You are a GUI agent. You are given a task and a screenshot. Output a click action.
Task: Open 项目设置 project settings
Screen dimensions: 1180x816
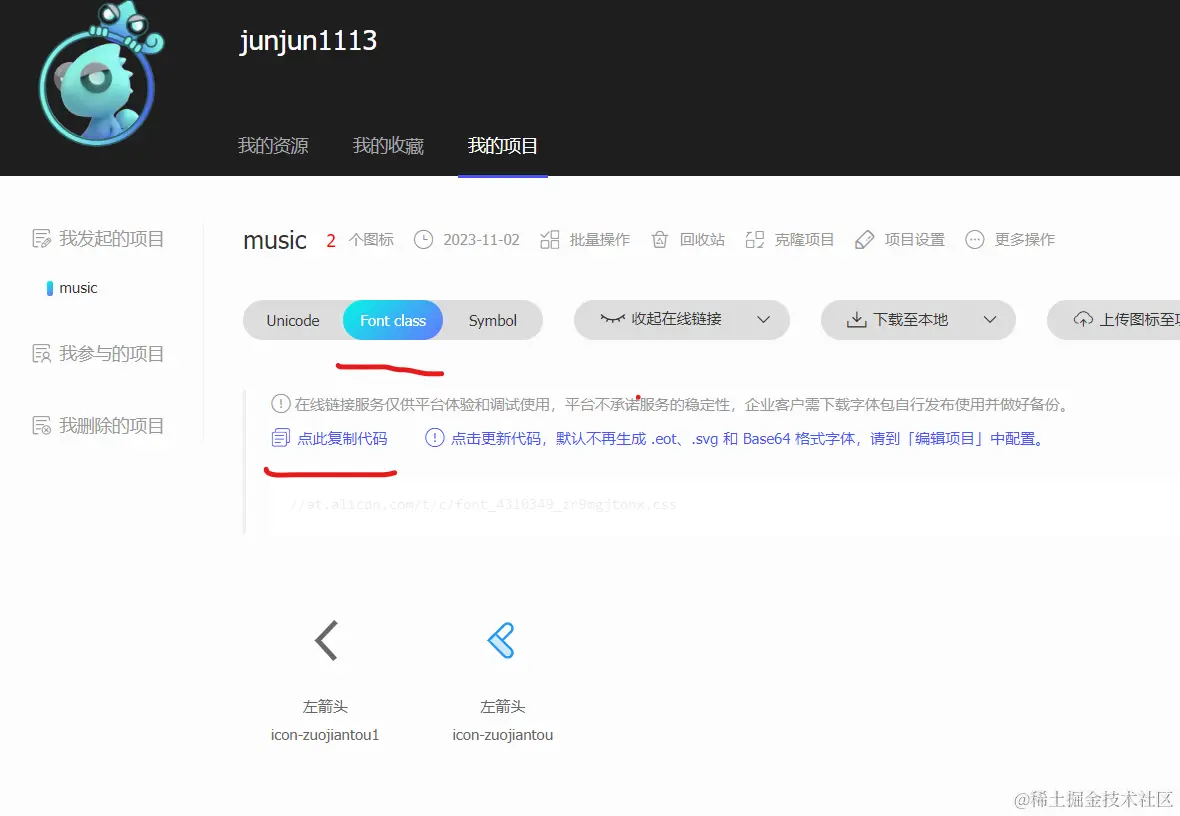914,239
